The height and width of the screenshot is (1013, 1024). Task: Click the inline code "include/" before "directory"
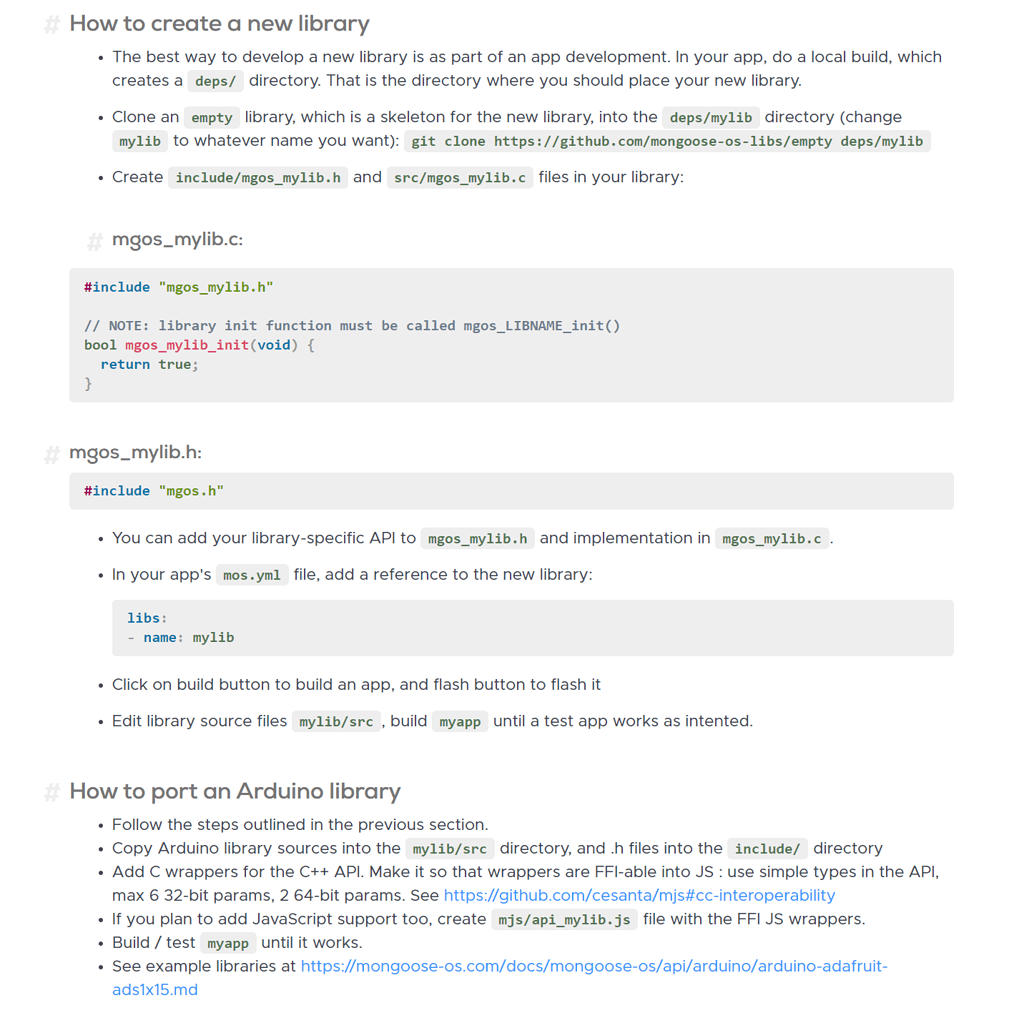pos(767,849)
